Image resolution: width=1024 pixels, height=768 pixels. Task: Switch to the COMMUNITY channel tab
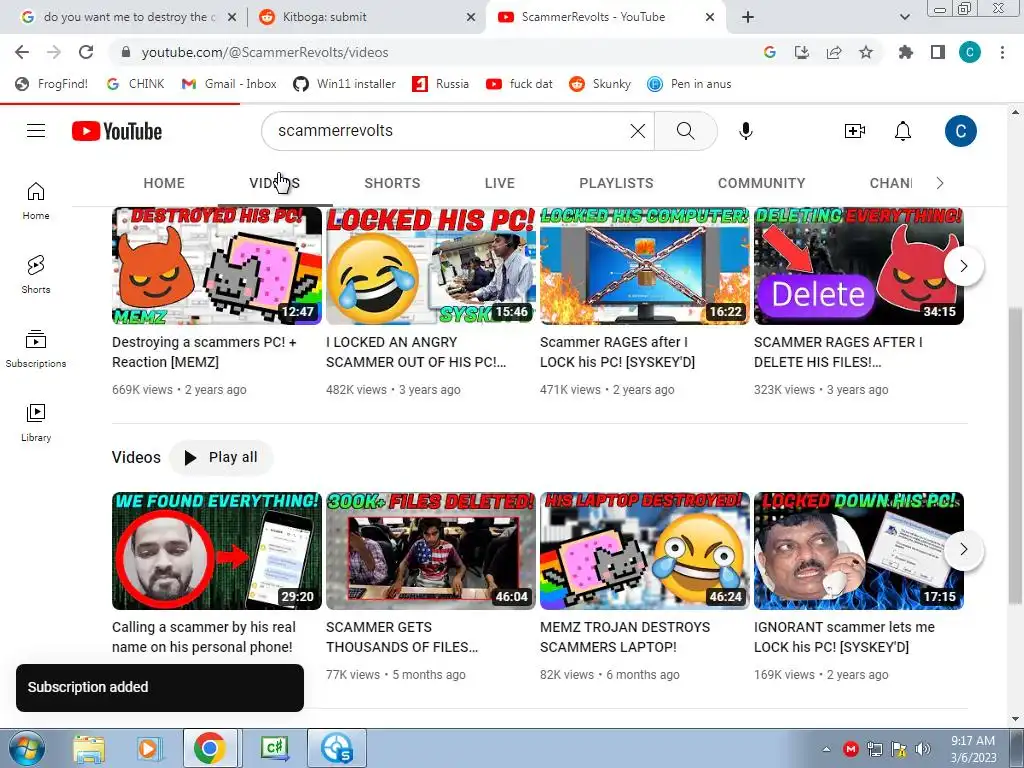761,183
